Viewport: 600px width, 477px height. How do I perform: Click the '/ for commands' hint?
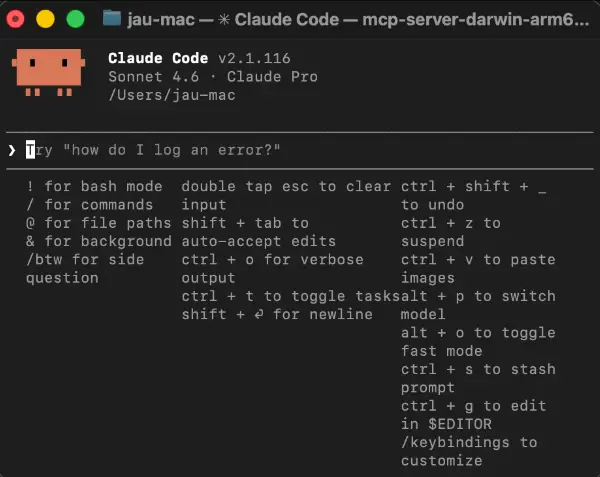tap(90, 205)
